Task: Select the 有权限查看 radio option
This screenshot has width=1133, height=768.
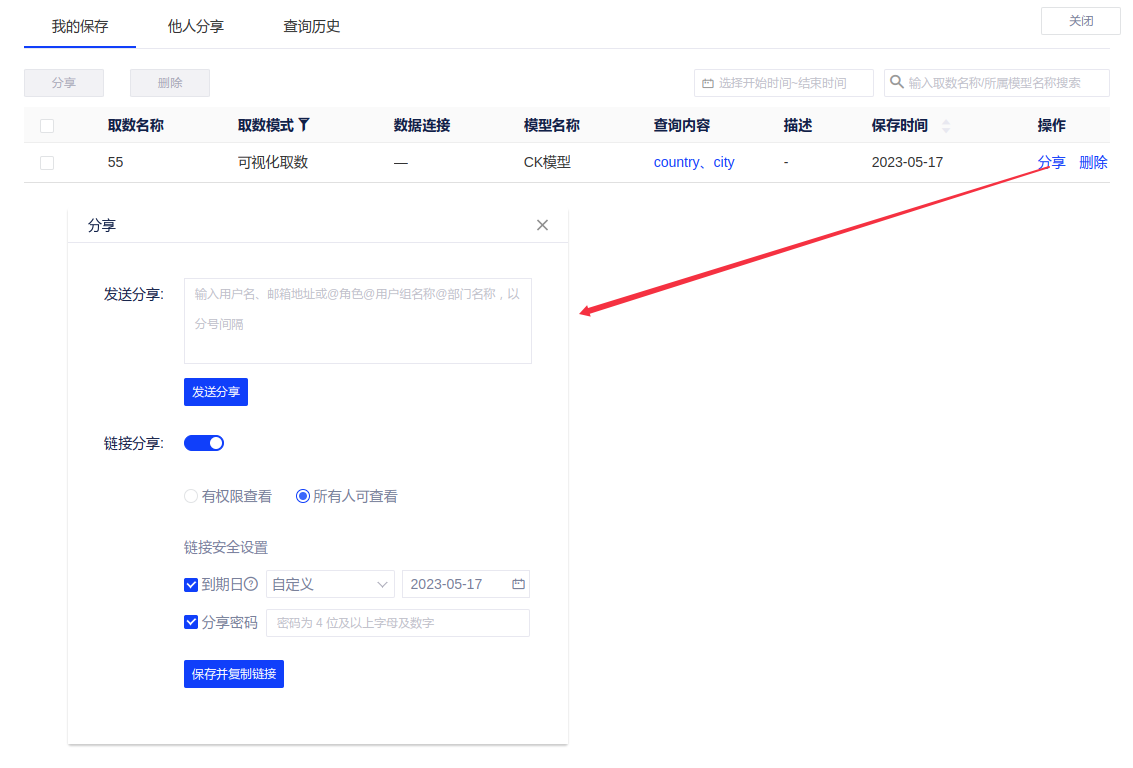Action: point(191,496)
